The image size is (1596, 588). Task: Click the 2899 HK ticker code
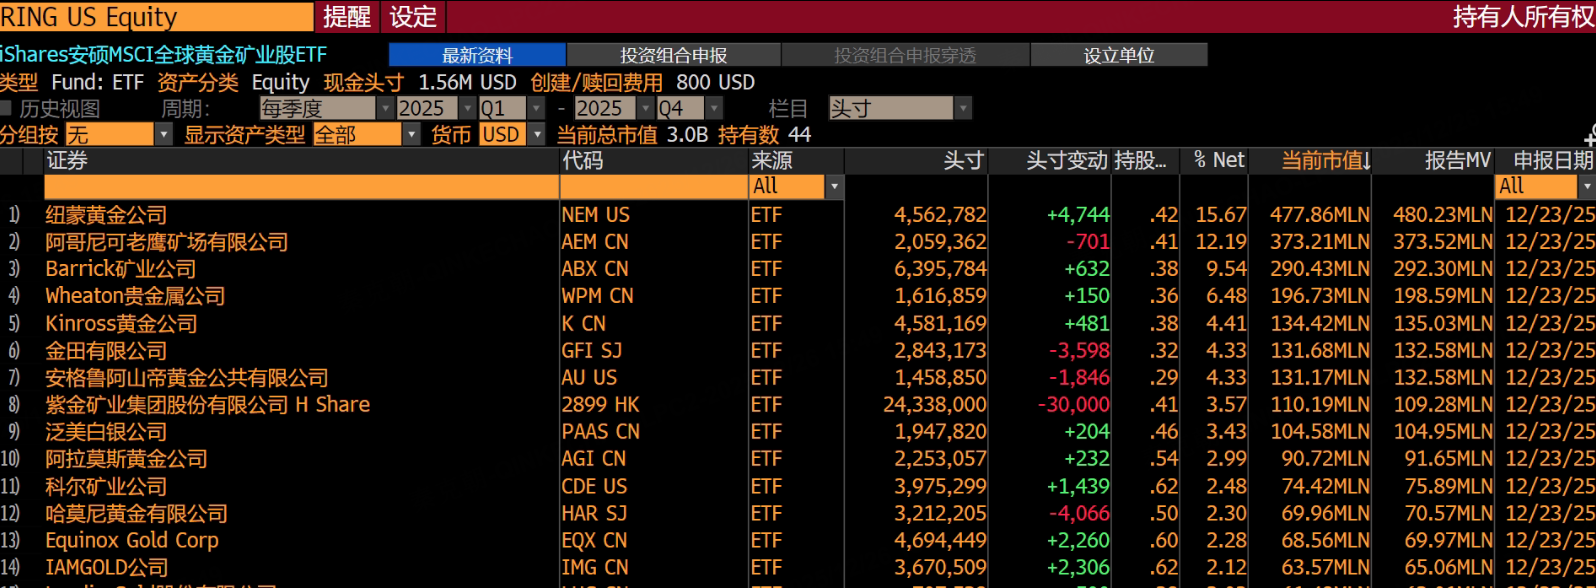[x=600, y=405]
